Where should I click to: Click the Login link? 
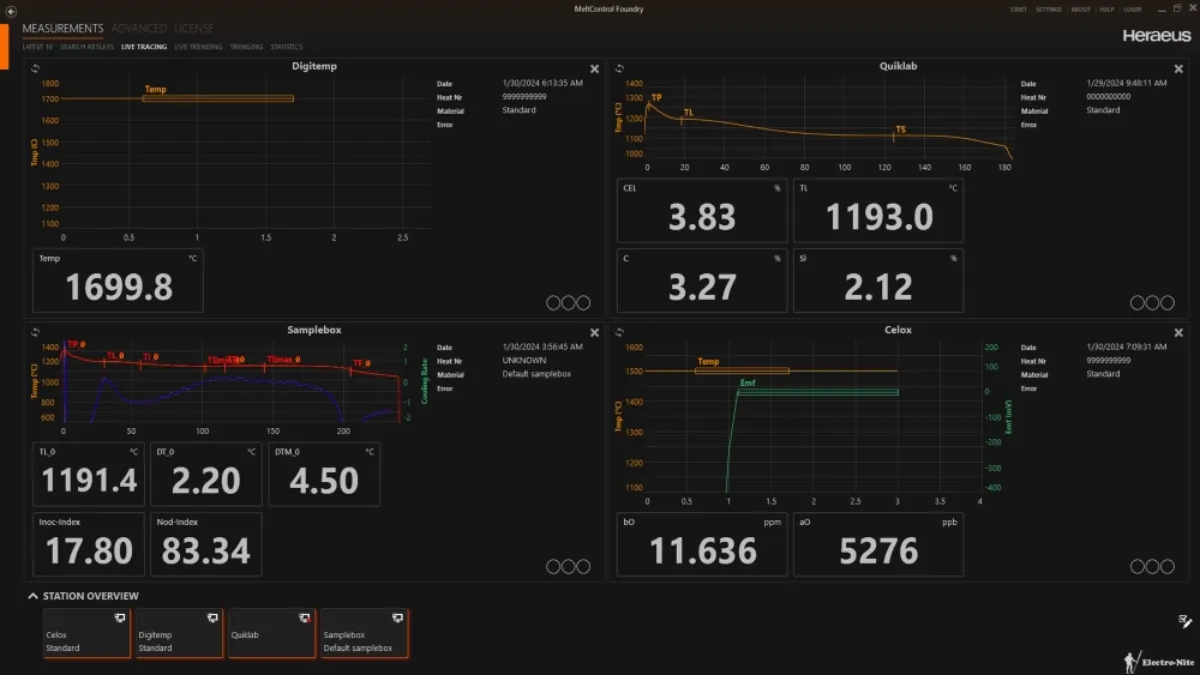(x=1132, y=9)
